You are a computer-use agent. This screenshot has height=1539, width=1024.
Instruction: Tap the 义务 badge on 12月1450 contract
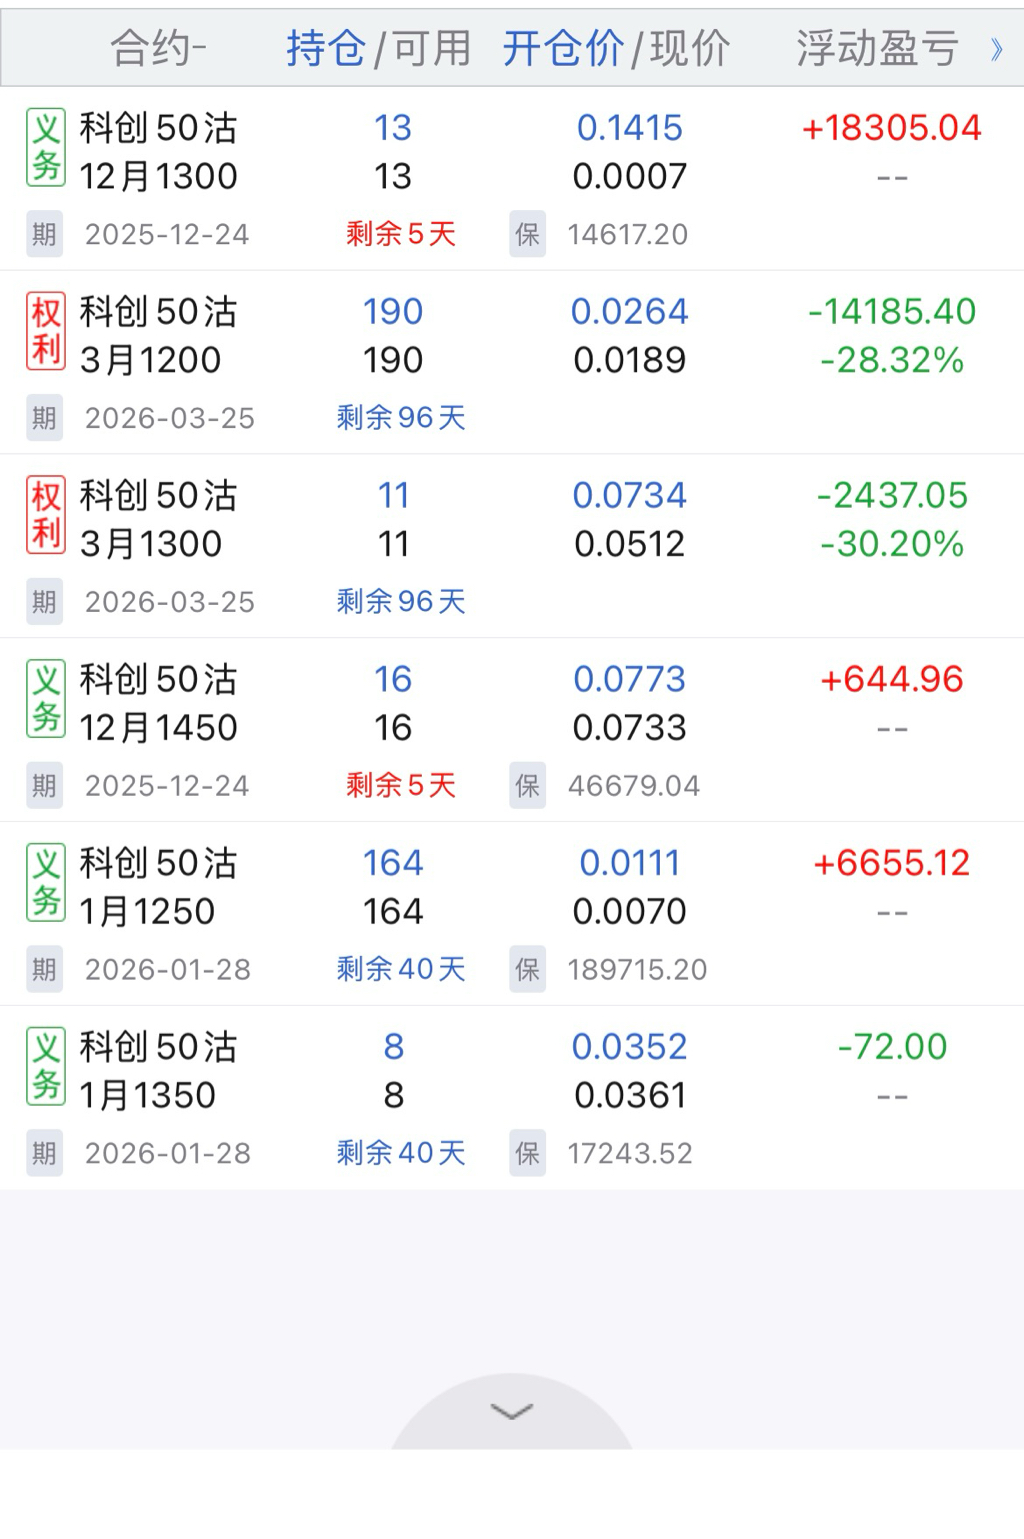click(x=46, y=699)
